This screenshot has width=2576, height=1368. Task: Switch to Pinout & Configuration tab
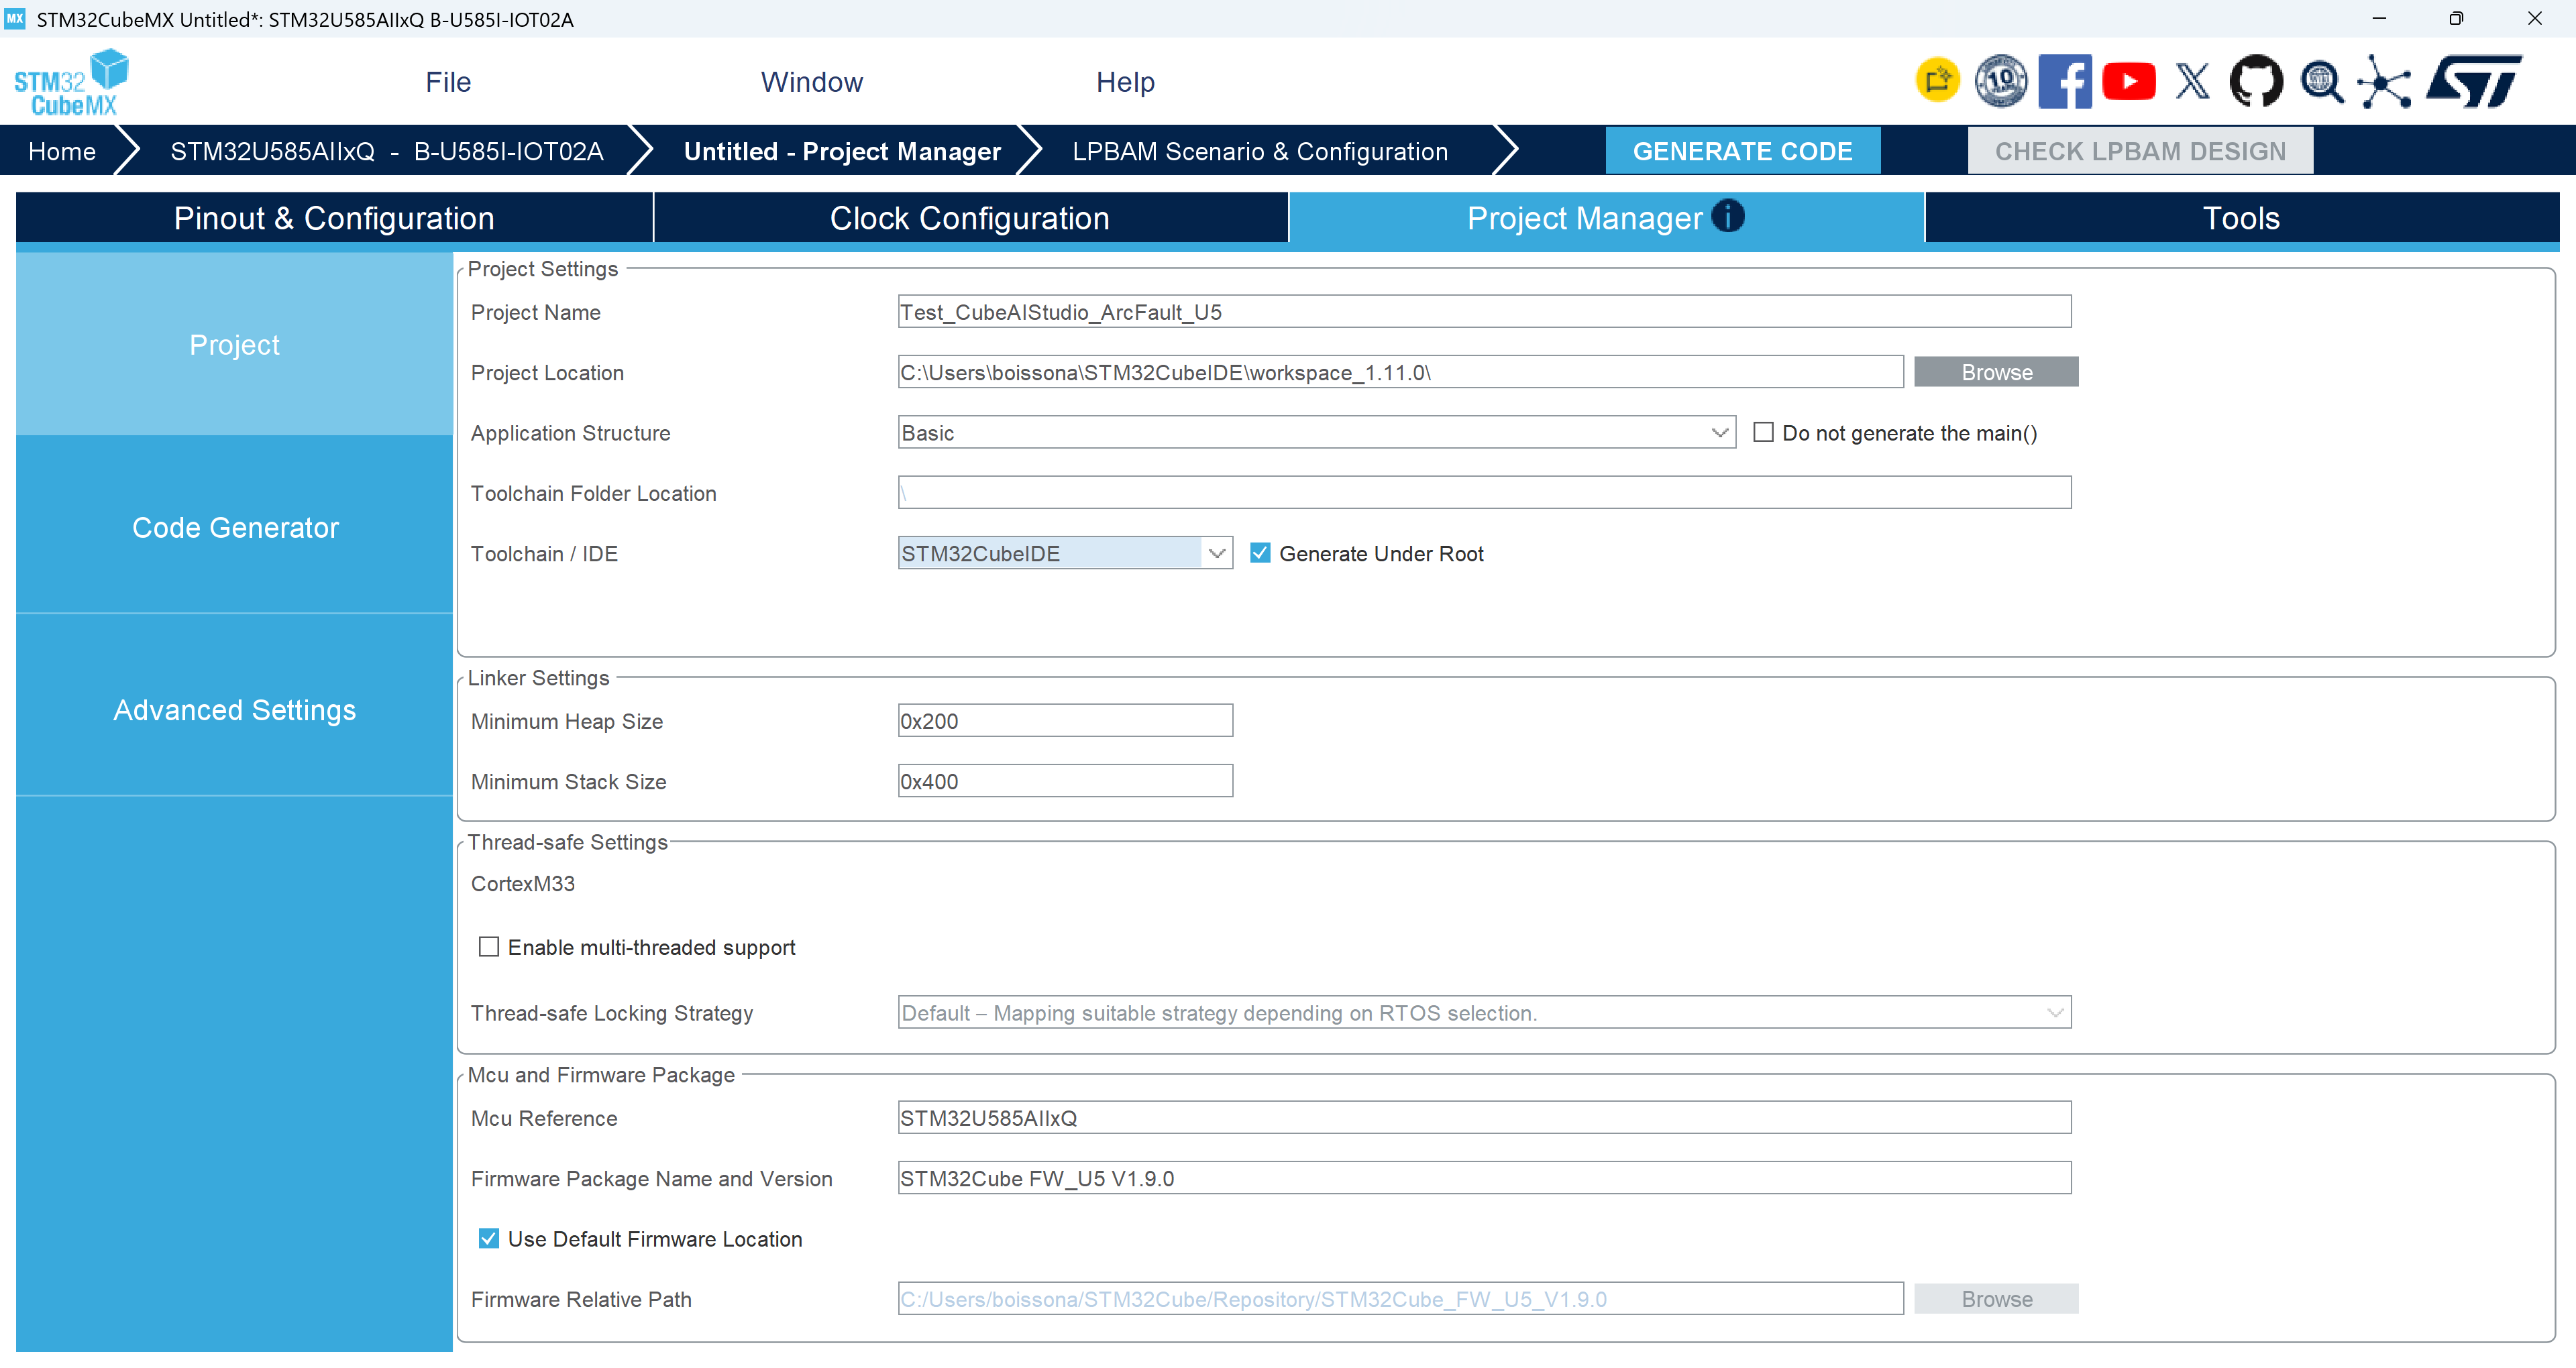coord(334,218)
